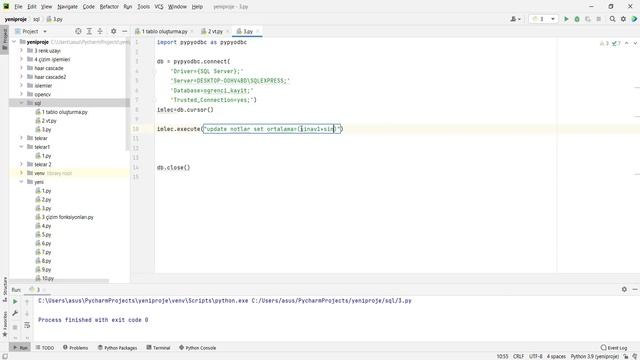Open the Problems tool window
Image resolution: width=640 pixels, height=360 pixels.
point(76,348)
